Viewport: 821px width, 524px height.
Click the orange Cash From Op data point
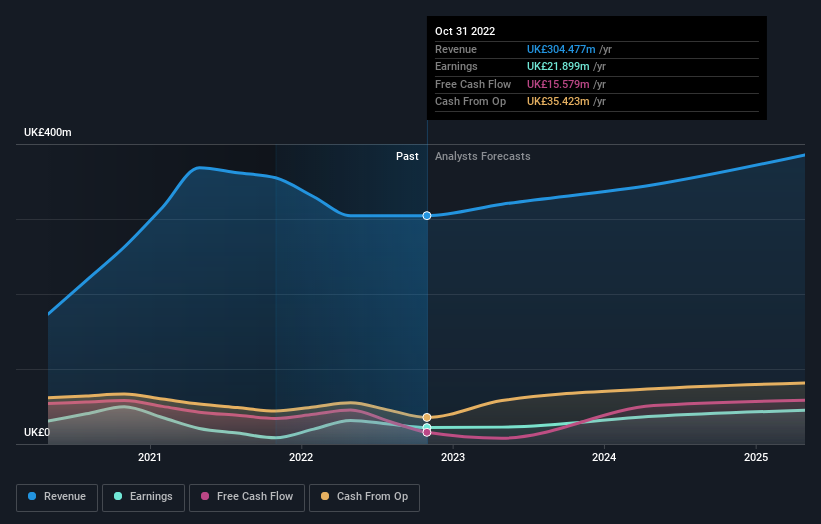(x=427, y=417)
